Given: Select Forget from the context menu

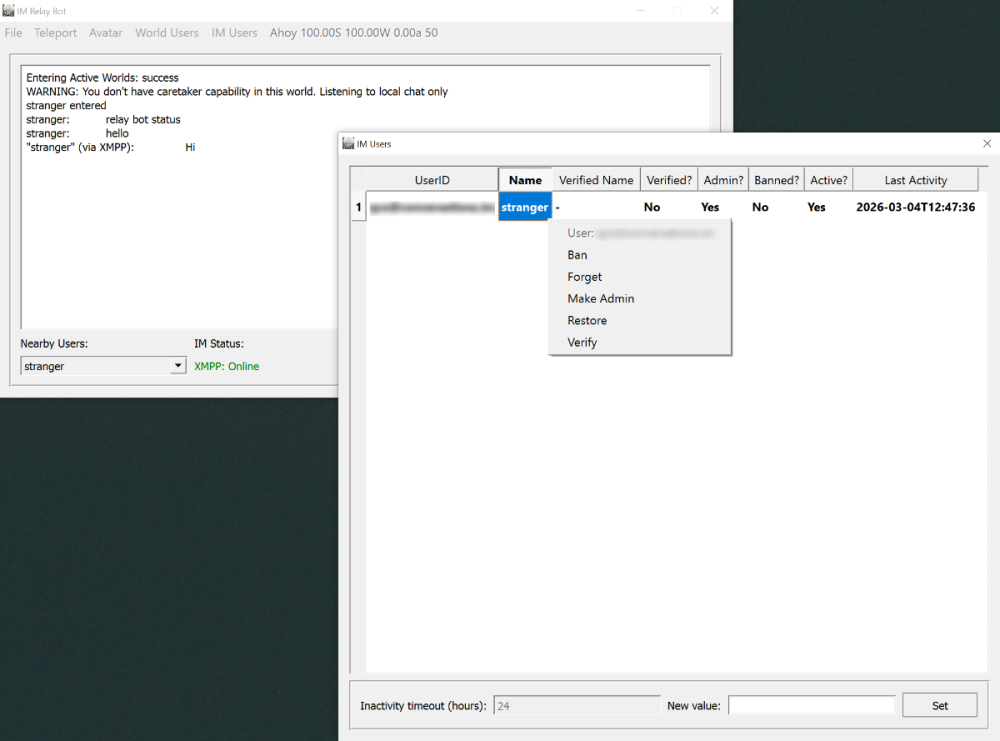Looking at the screenshot, I should [583, 276].
